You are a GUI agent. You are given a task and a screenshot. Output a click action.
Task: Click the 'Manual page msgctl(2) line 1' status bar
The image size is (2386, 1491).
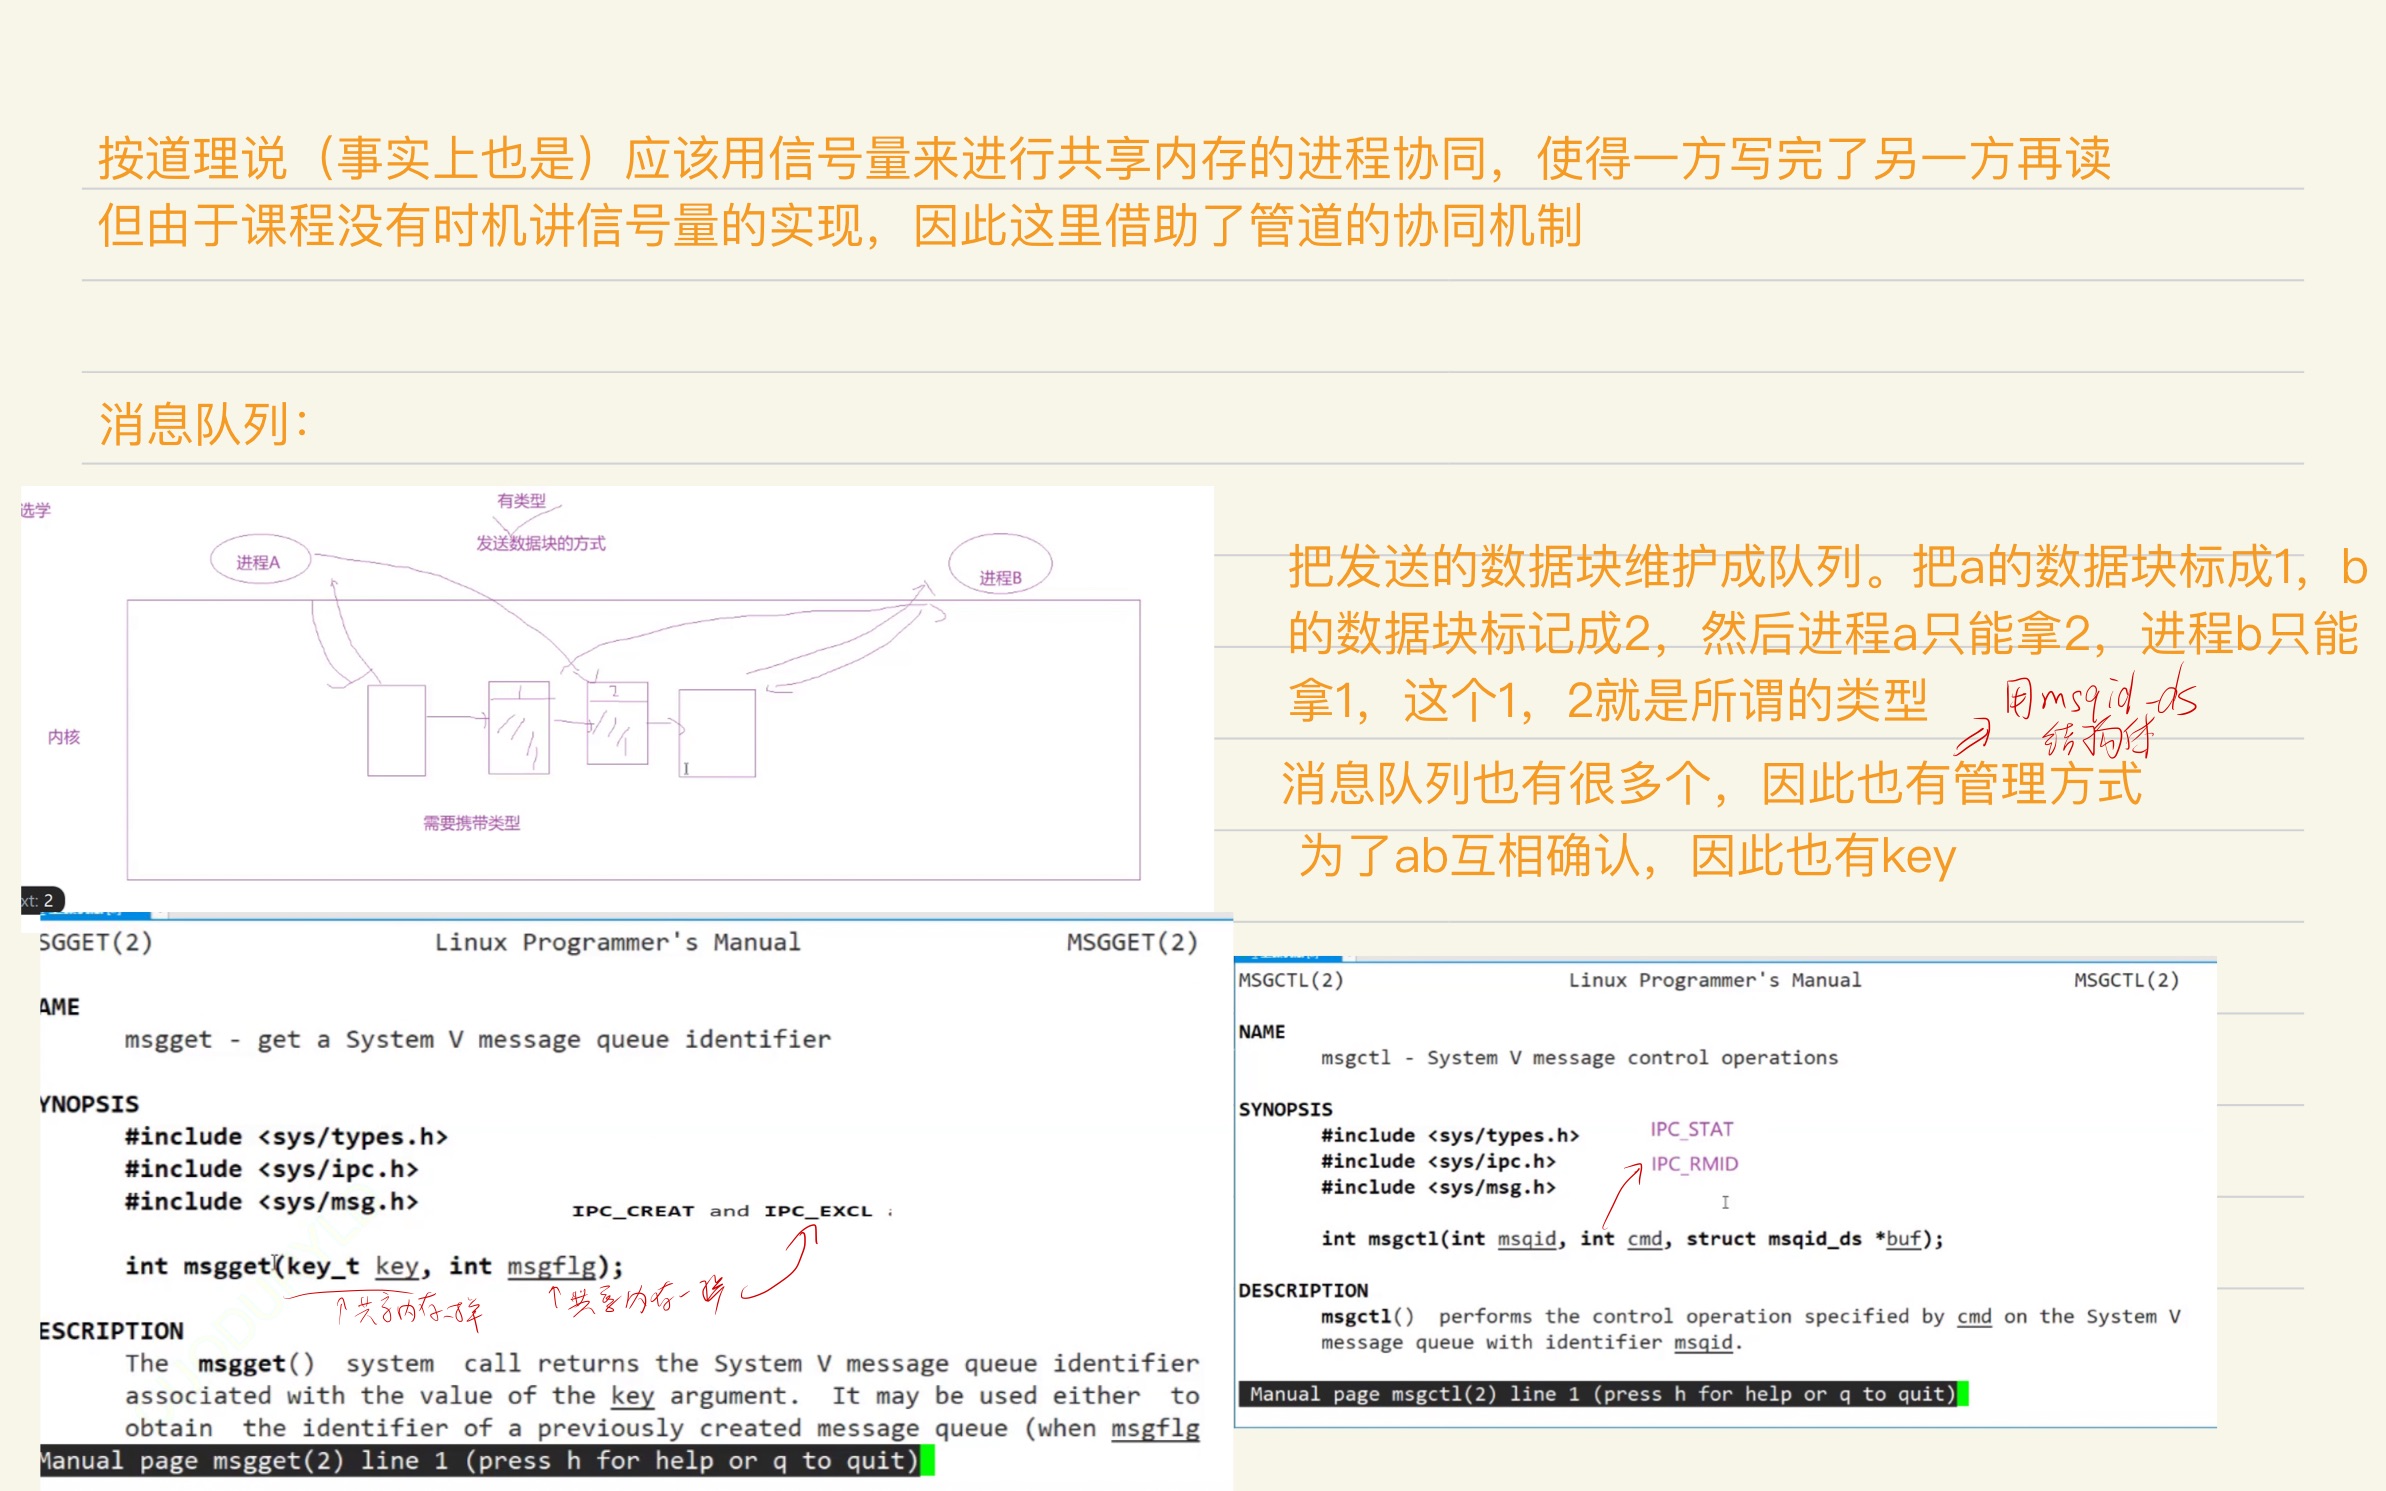(x=1600, y=1393)
